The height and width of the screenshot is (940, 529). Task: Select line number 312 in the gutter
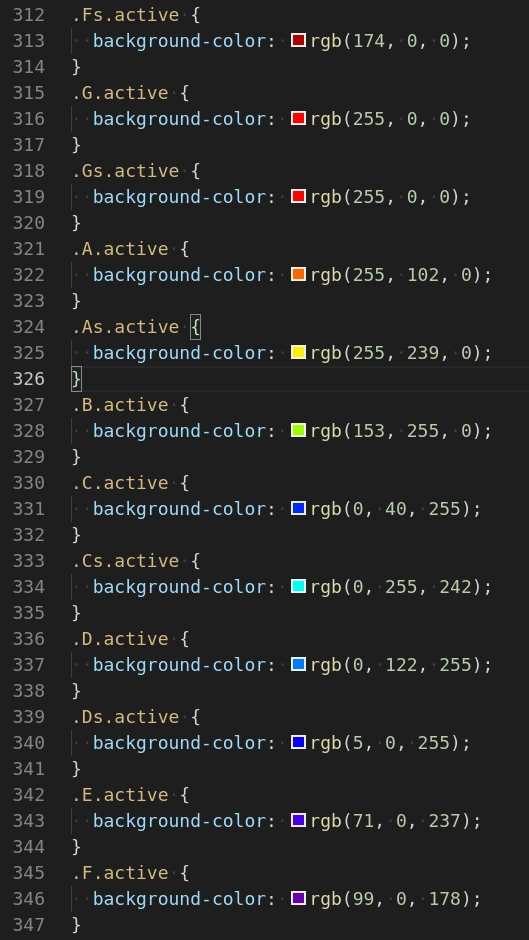[29, 15]
